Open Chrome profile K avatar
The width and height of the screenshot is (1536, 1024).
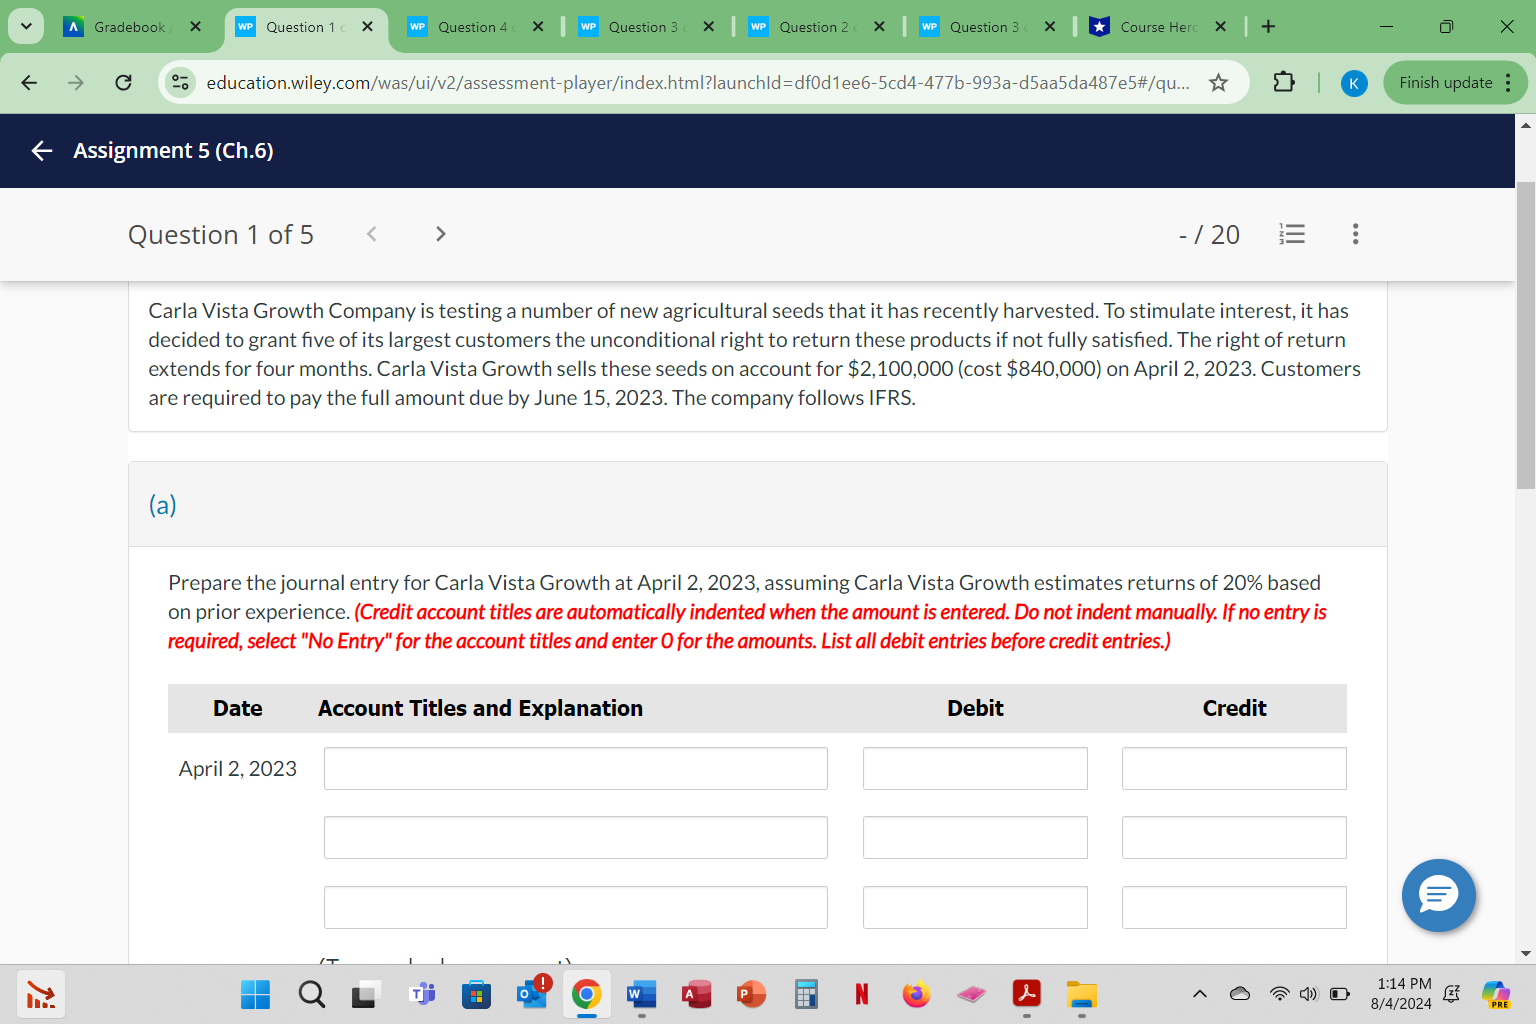pos(1354,83)
